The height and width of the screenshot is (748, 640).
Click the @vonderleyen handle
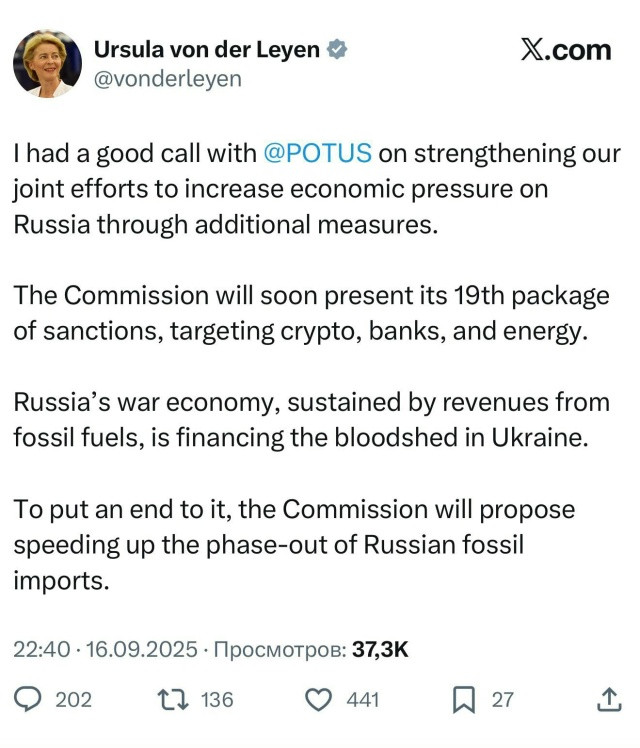pos(167,78)
